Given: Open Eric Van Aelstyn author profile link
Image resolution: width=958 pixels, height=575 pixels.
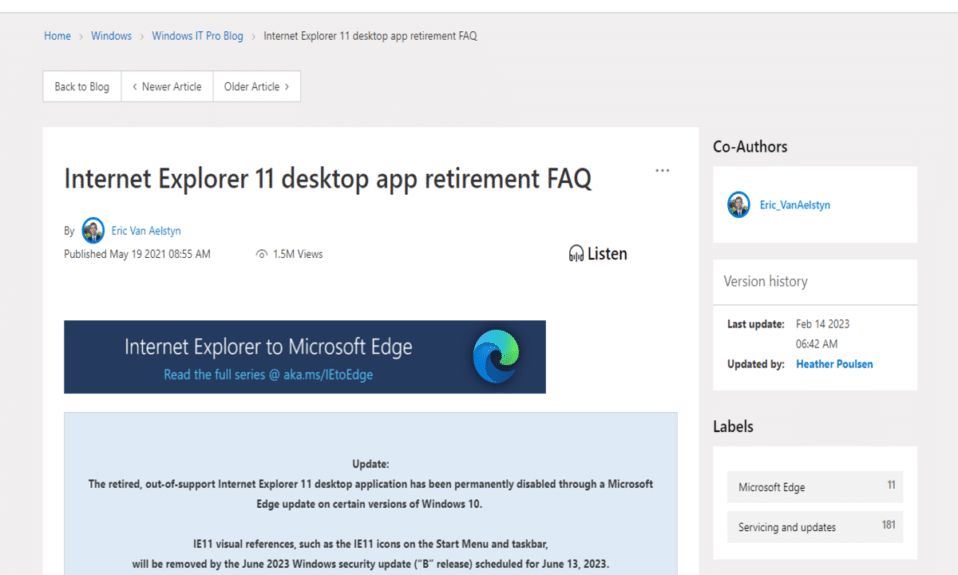Looking at the screenshot, I should coord(146,231).
